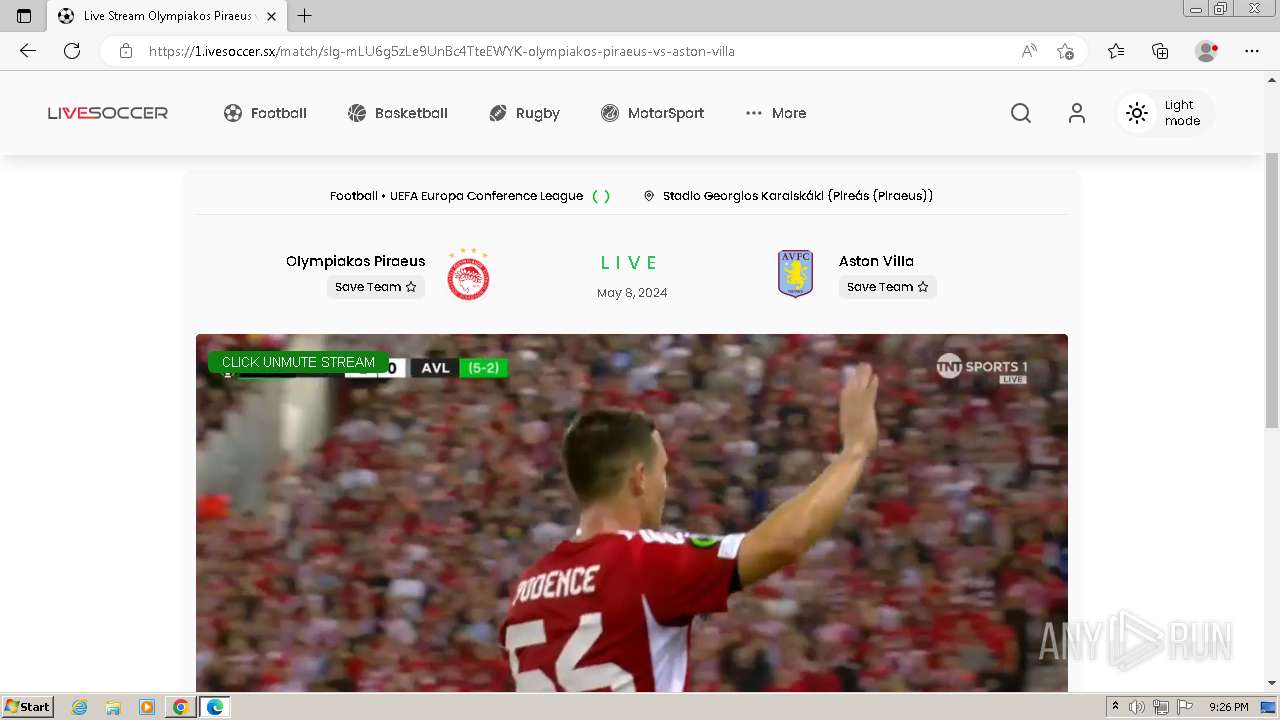Click the UEFA Europa Conference League text

[486, 196]
